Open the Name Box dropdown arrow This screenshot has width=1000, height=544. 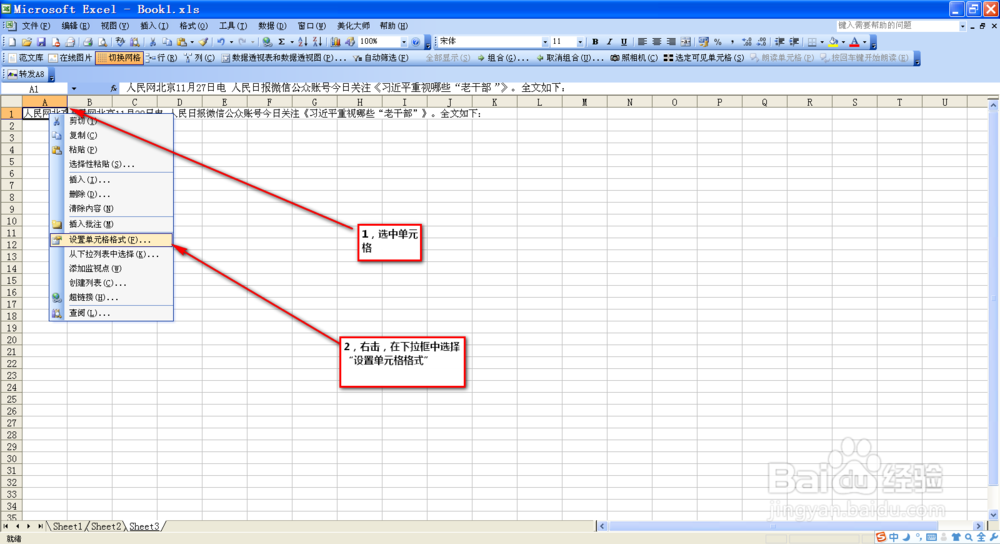[x=74, y=89]
